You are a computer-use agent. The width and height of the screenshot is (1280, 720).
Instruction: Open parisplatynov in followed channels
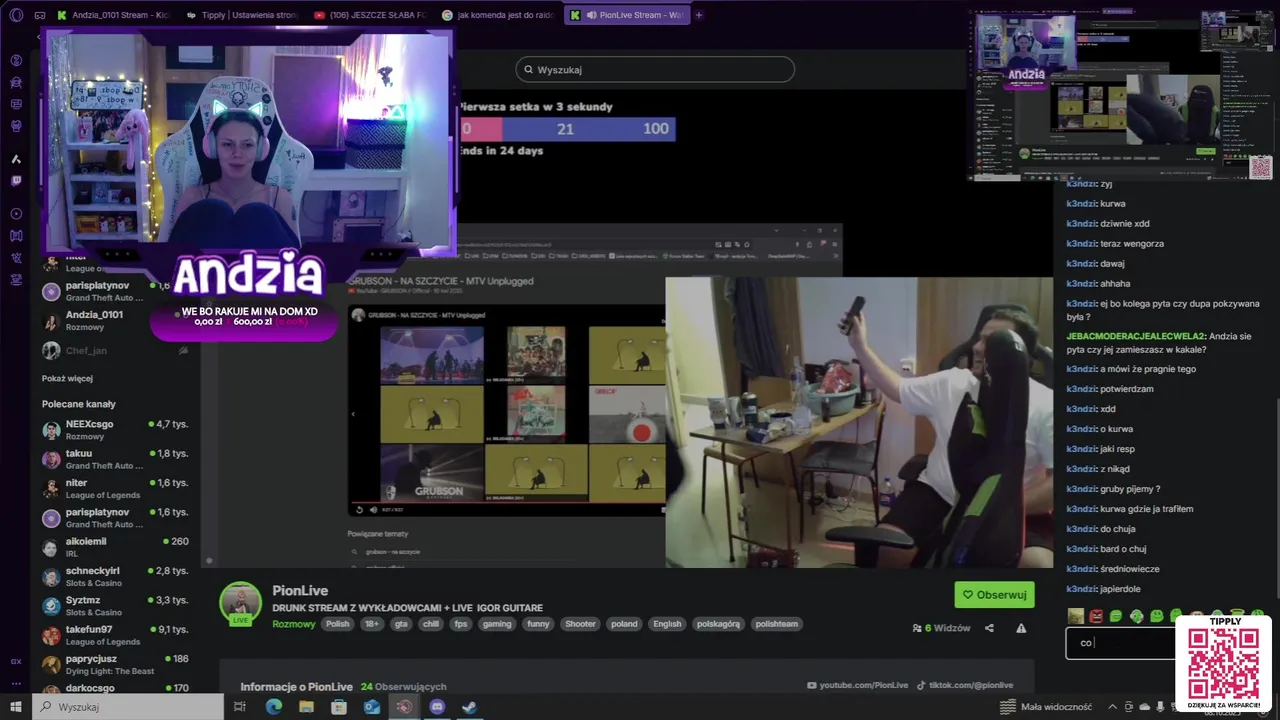click(116, 291)
